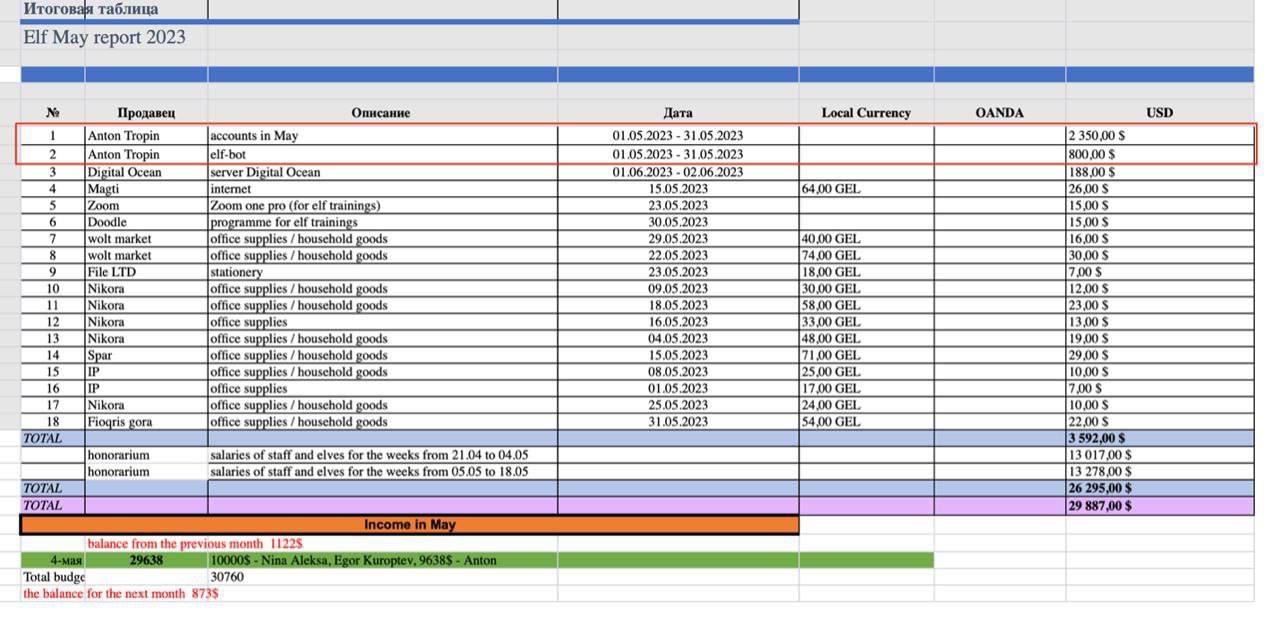Select the 'OANDA' column header

(999, 113)
